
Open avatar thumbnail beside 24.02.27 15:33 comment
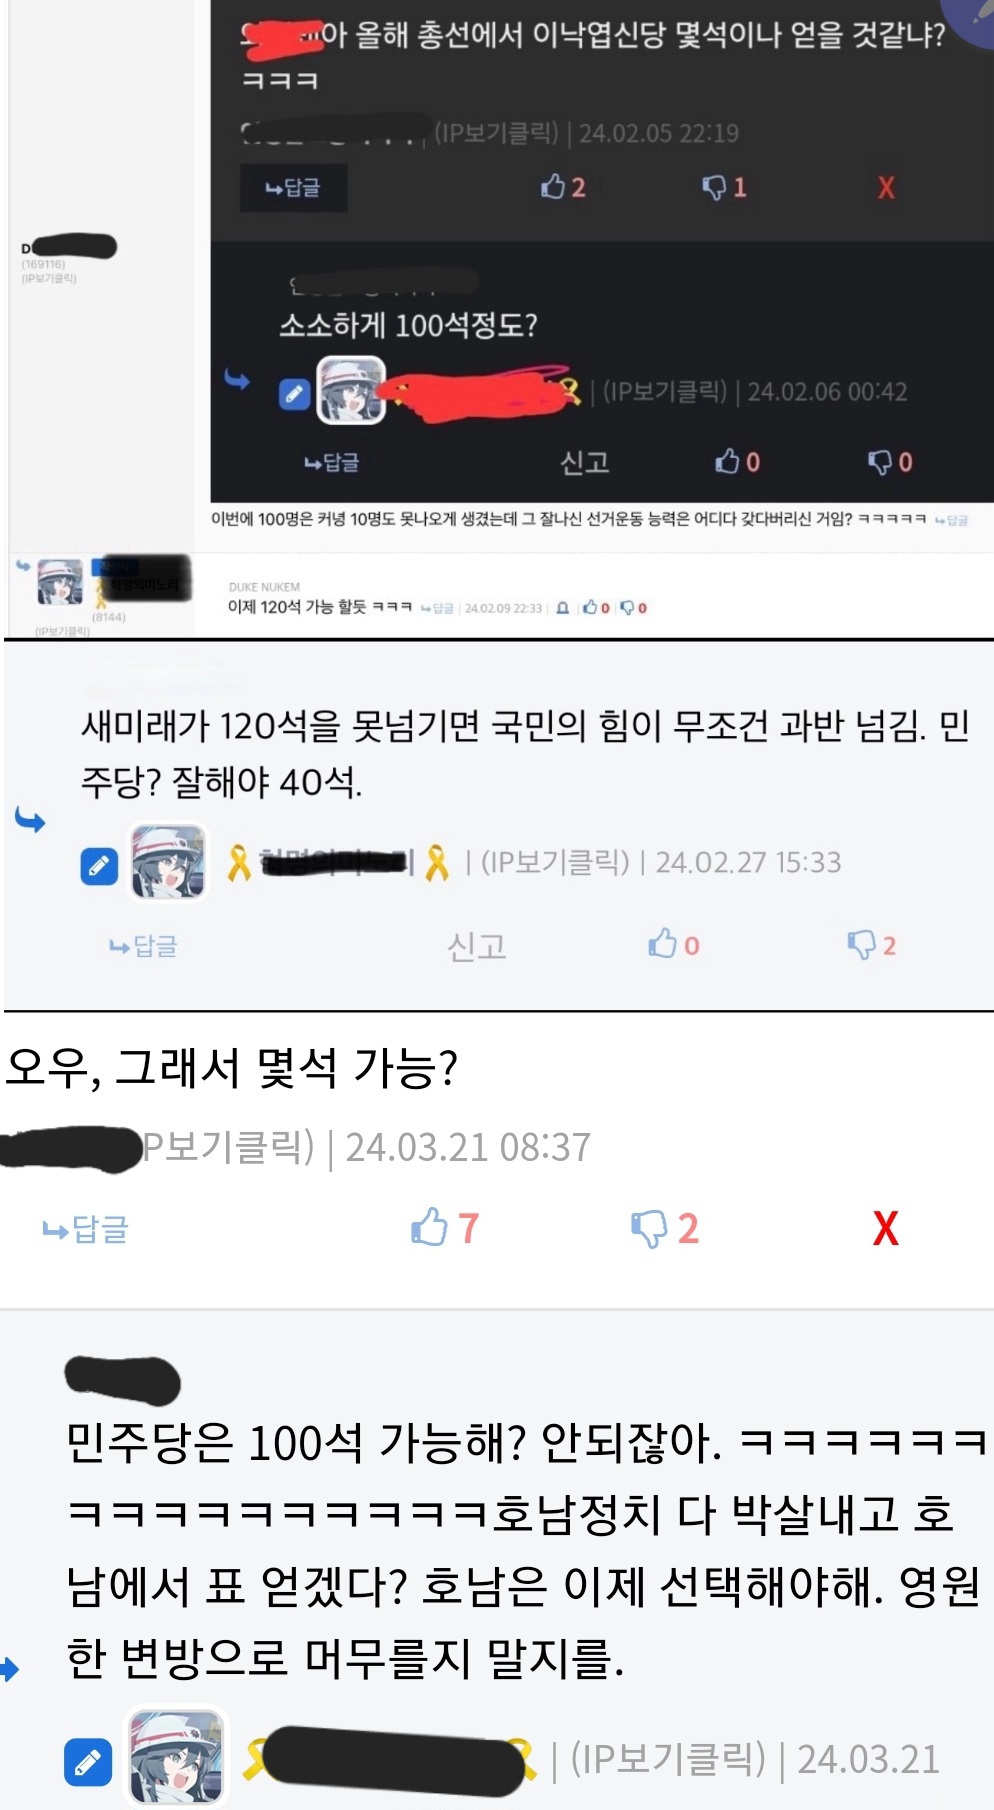(169, 862)
